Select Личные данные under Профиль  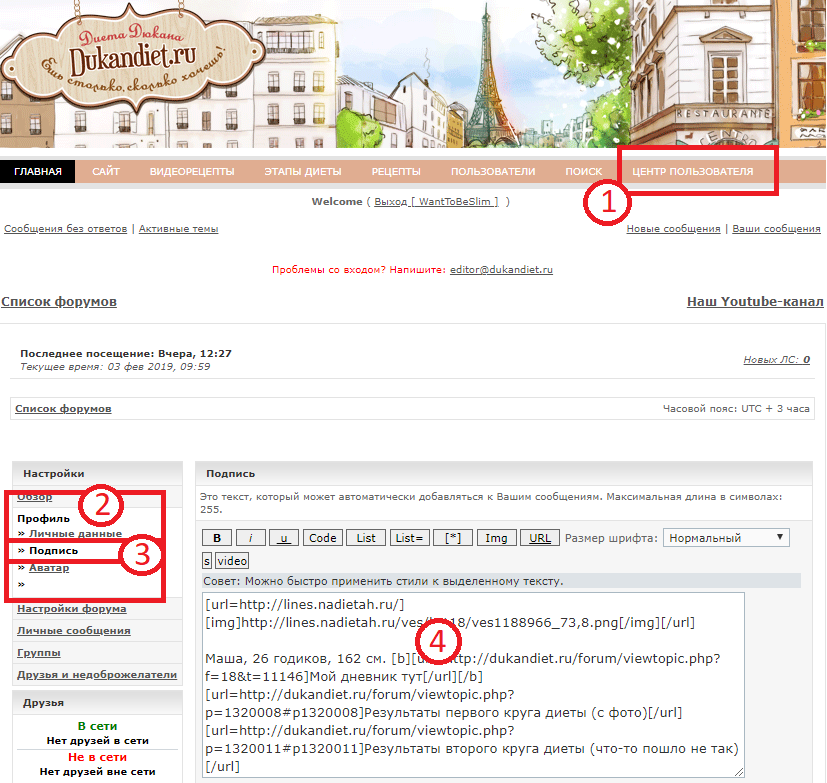(75, 534)
